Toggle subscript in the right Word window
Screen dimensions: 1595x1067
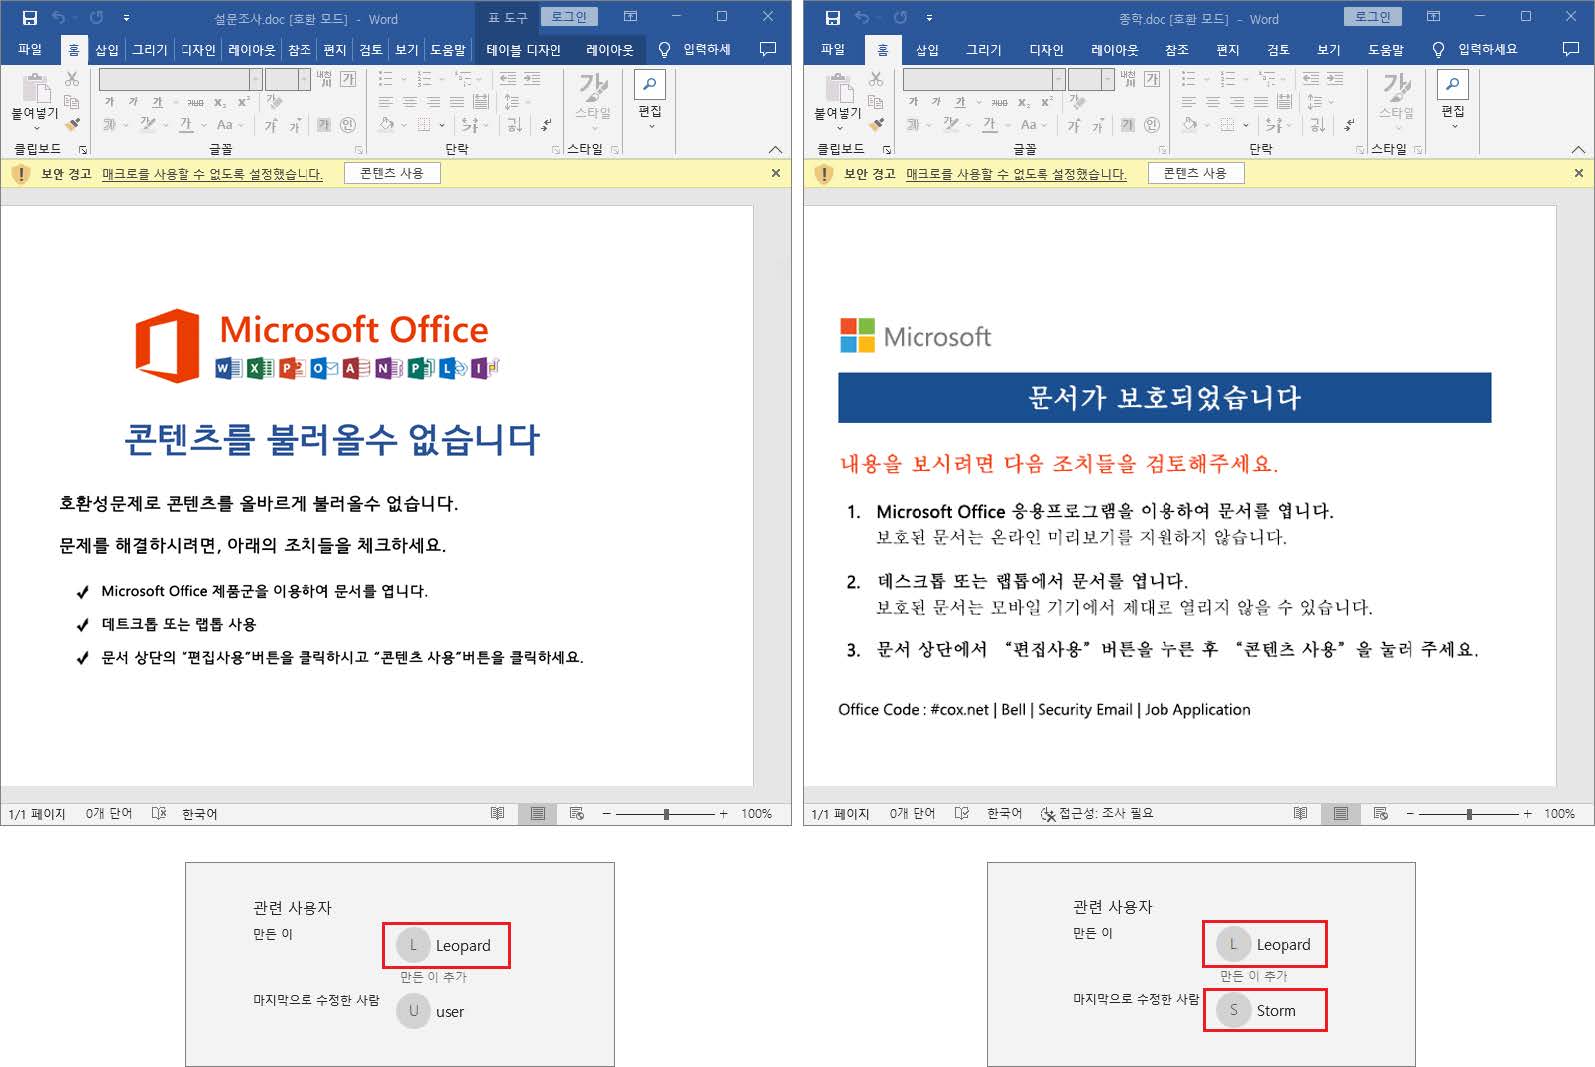[1023, 102]
